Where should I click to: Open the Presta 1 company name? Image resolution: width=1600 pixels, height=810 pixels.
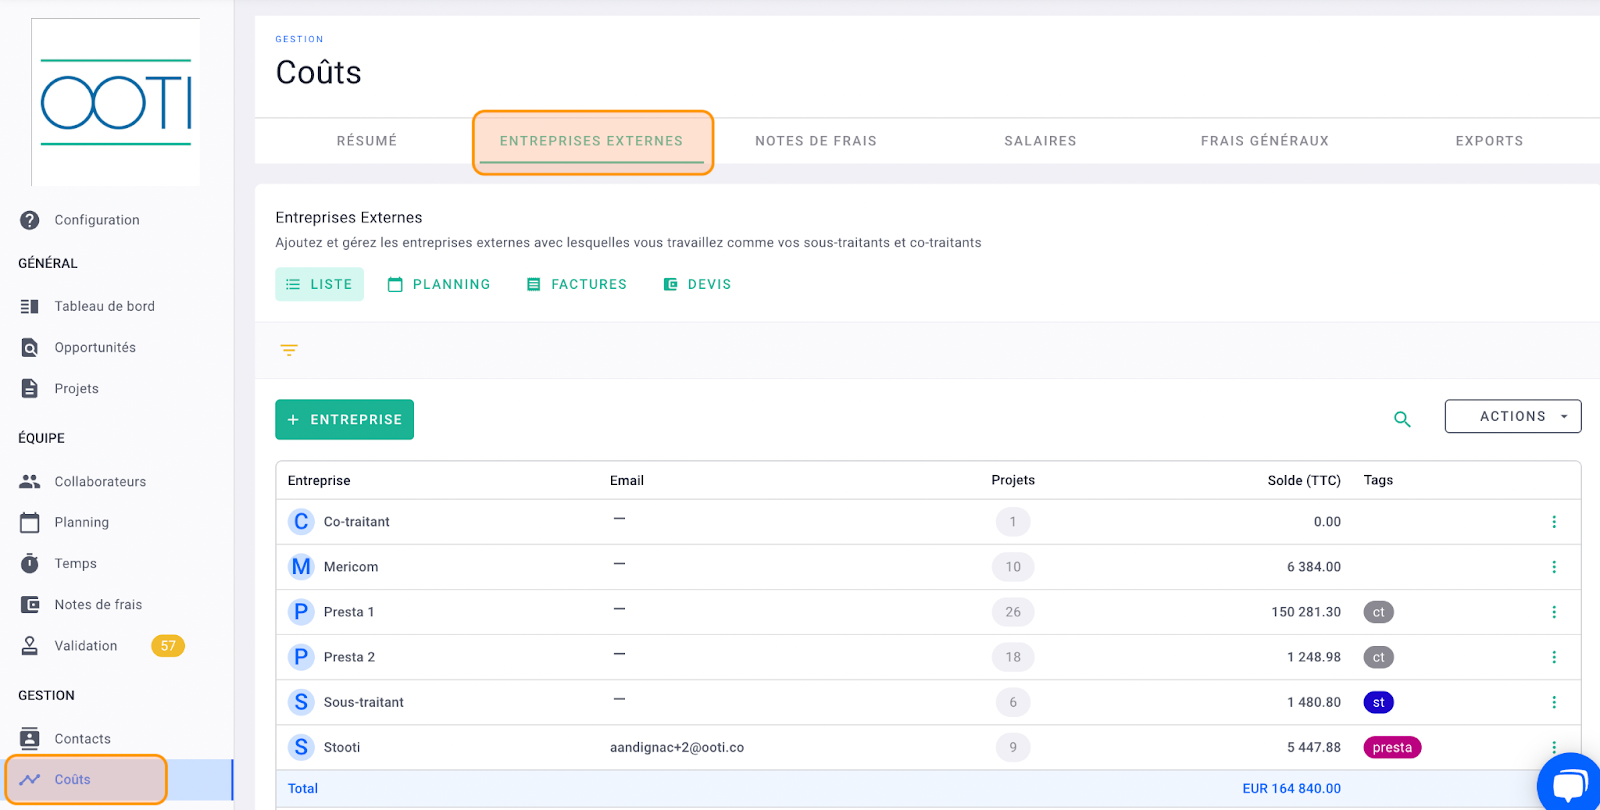(x=349, y=612)
